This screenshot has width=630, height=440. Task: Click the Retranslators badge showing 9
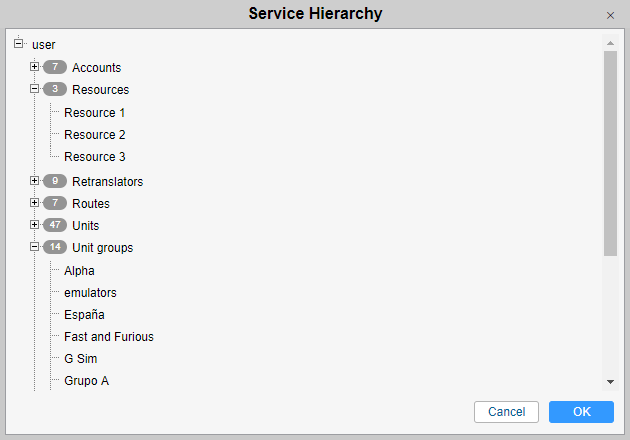(54, 182)
